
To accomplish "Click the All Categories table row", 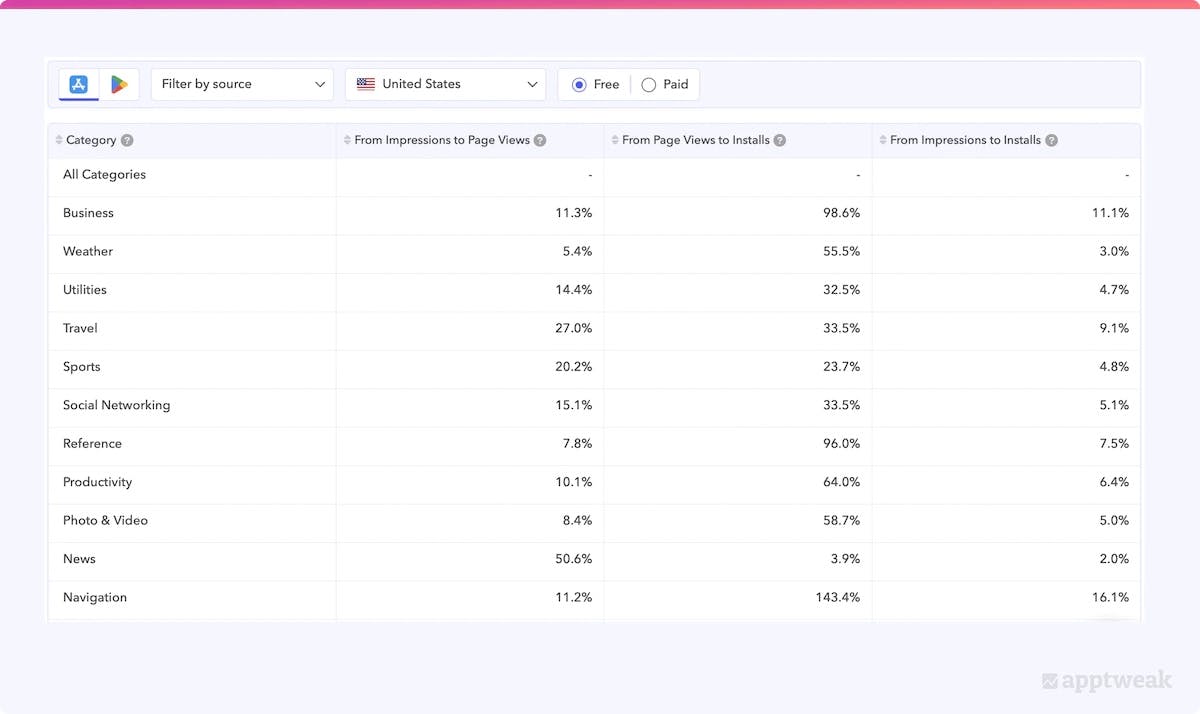I will coord(104,174).
